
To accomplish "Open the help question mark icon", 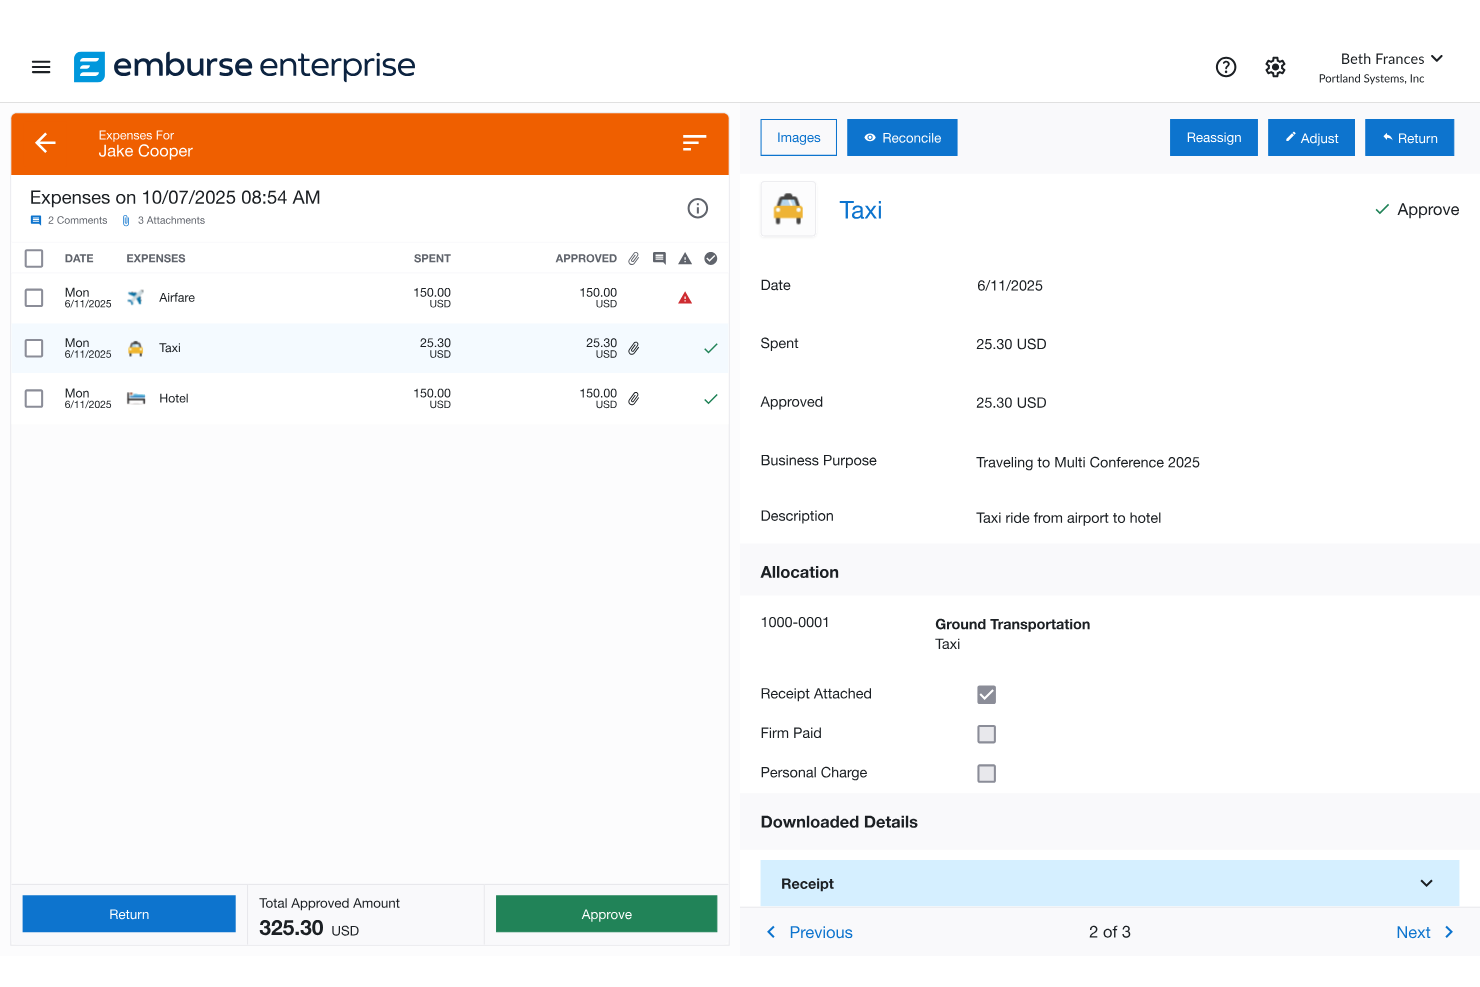I will coord(1226,67).
